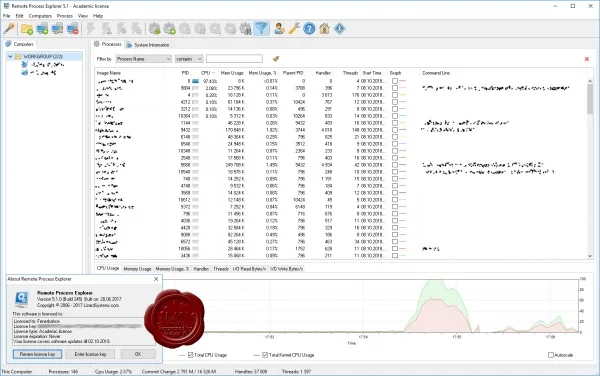Screen dimensions: 600x376
Task: Click 'Threads: 1 597' in status bar
Action: [296, 371]
